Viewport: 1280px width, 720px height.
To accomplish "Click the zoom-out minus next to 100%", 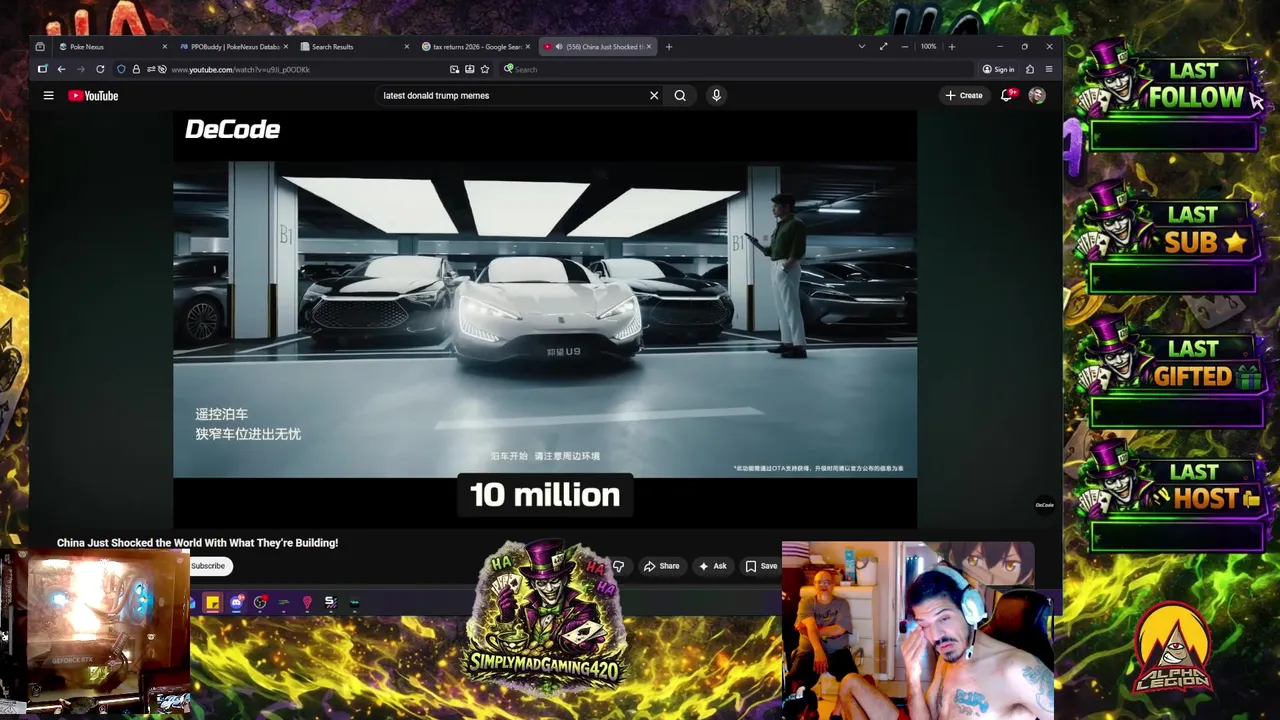I will pyautogui.click(x=905, y=47).
